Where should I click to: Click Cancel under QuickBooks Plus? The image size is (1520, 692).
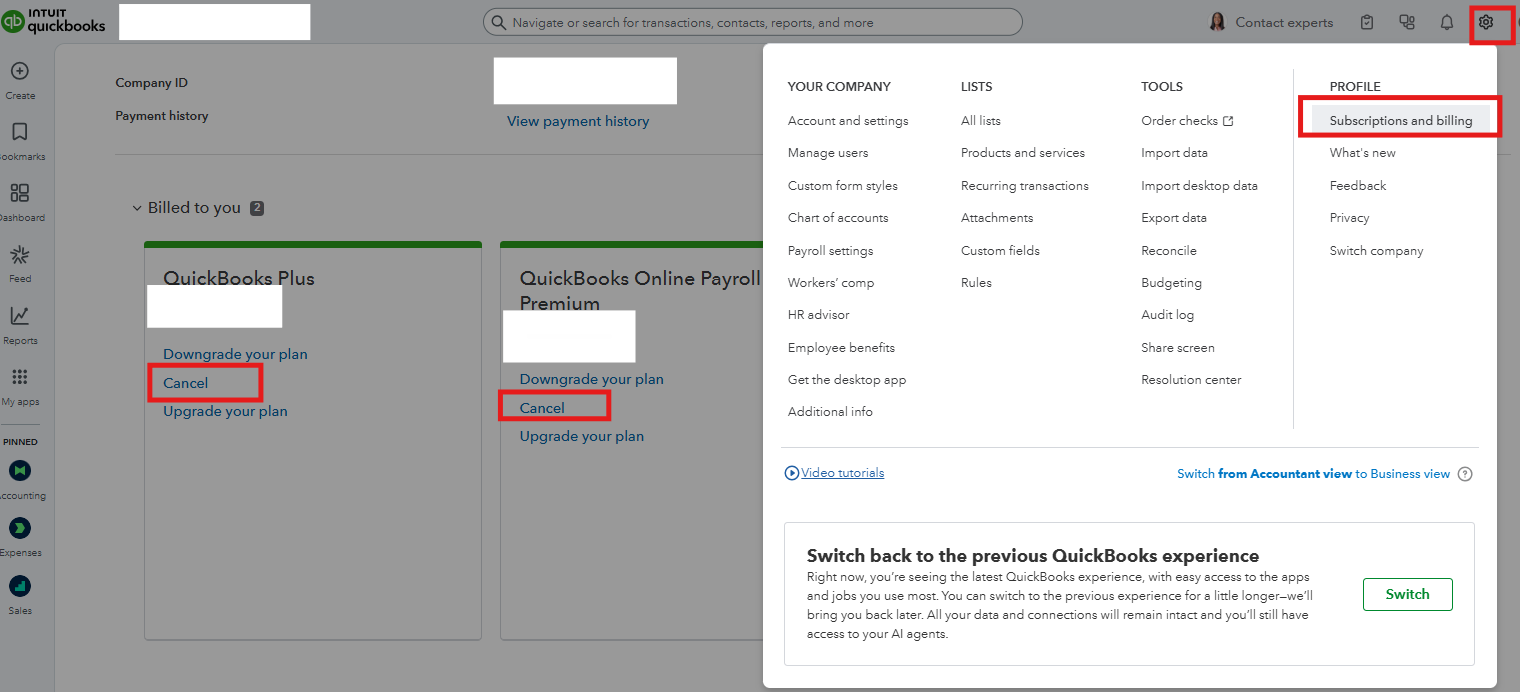coord(186,383)
